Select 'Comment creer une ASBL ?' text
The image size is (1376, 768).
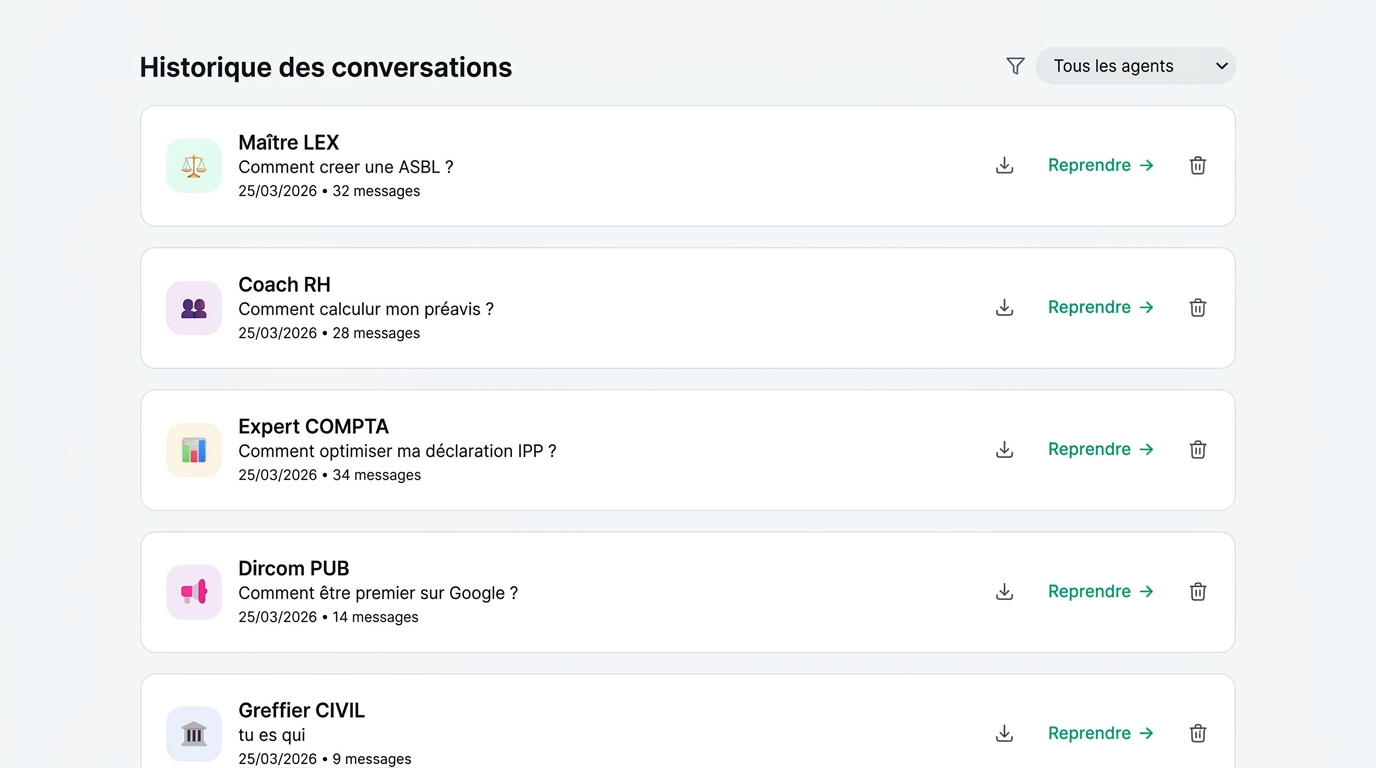point(346,167)
